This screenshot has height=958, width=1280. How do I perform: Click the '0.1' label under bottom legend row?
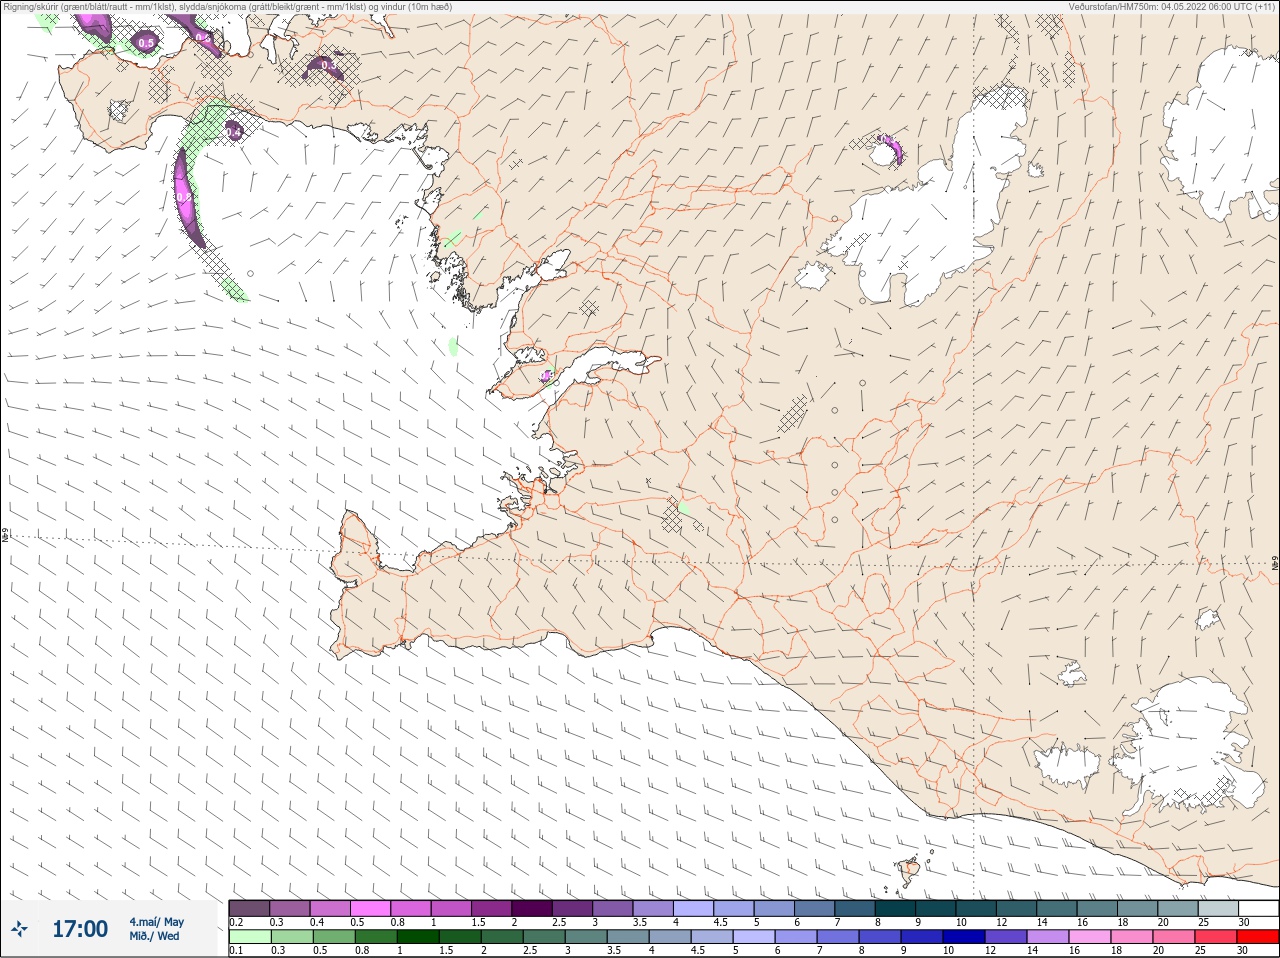236,950
